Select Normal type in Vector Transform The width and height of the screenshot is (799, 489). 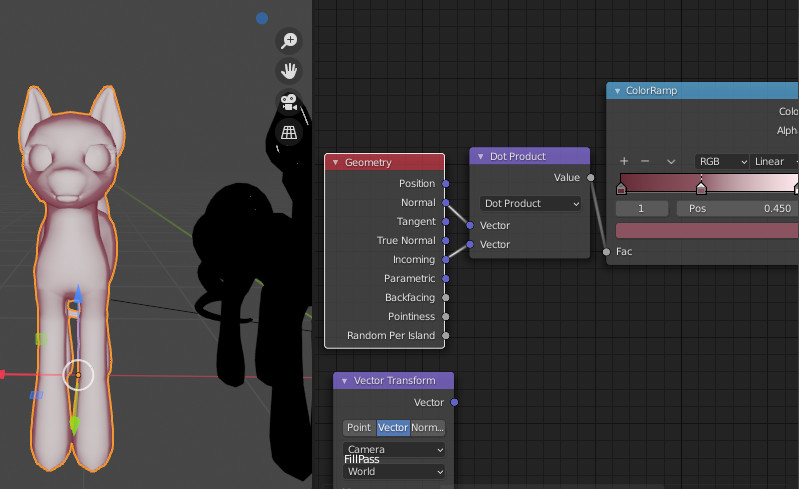pyautogui.click(x=427, y=427)
